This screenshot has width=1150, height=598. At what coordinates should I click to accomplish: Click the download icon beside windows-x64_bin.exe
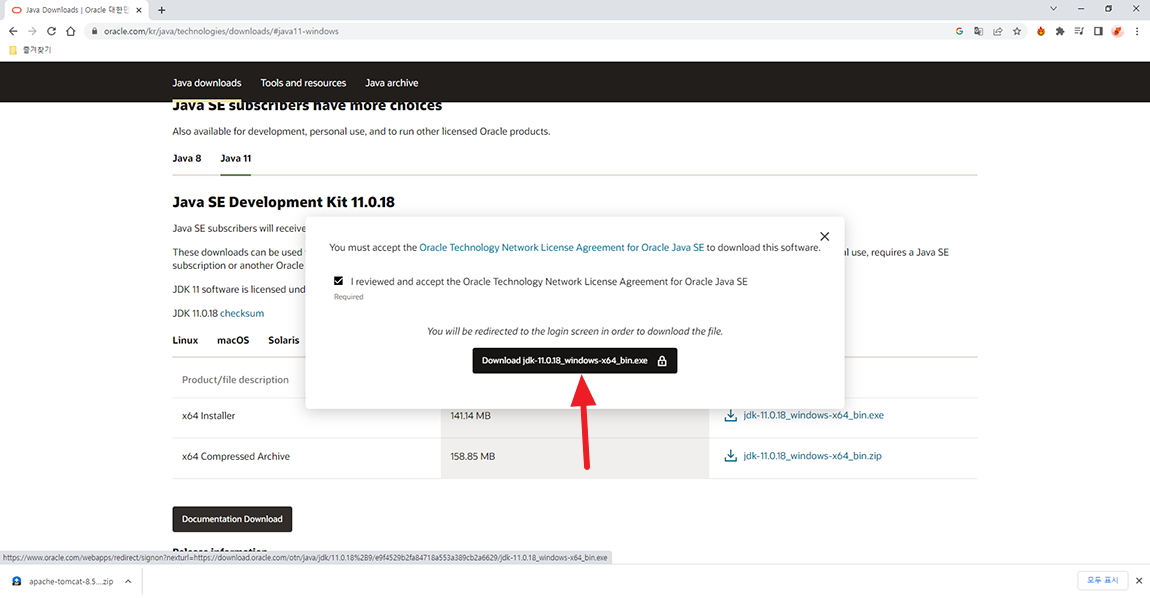[730, 415]
